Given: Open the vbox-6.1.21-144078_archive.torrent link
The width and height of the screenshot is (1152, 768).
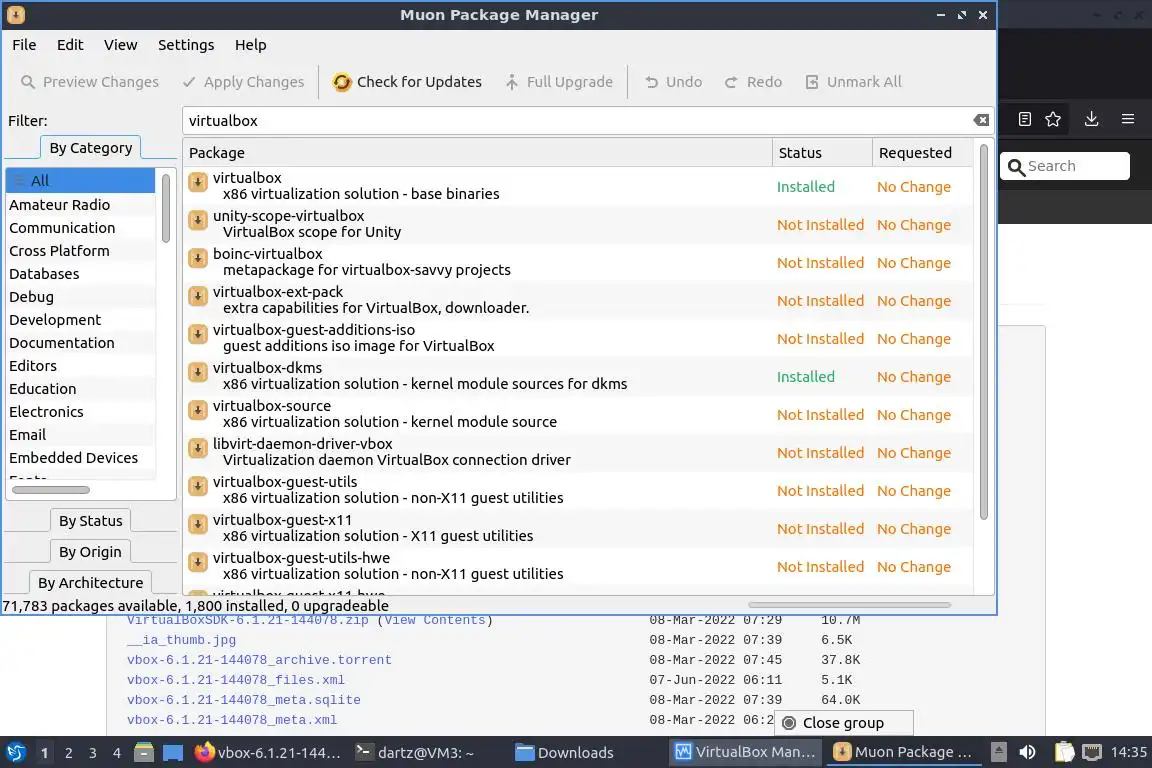Looking at the screenshot, I should click(259, 660).
